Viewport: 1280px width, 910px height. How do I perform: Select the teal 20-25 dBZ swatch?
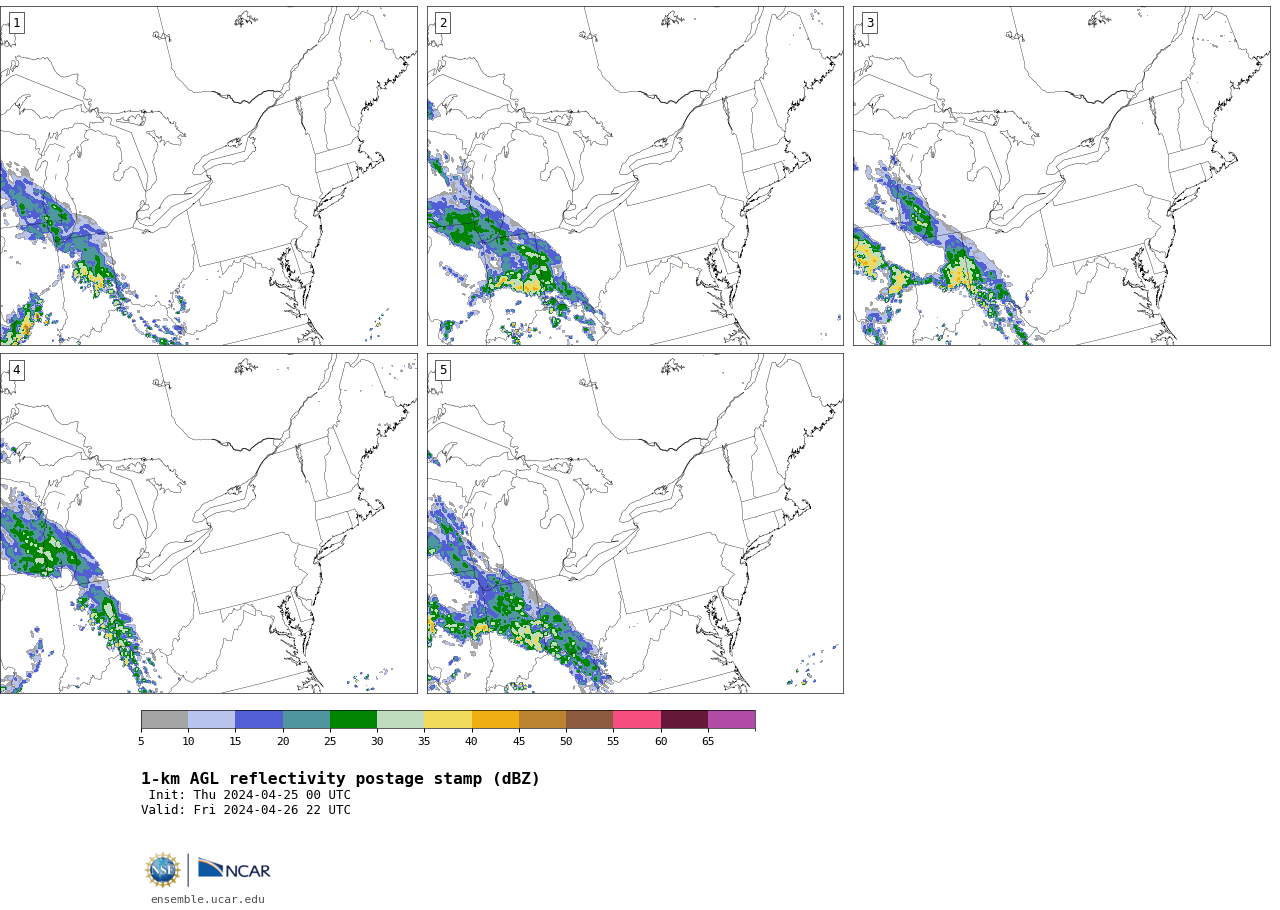tap(306, 720)
